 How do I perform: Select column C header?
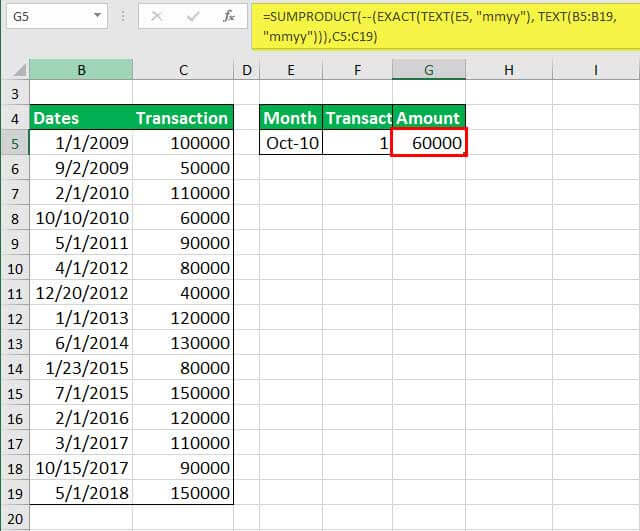tap(183, 70)
